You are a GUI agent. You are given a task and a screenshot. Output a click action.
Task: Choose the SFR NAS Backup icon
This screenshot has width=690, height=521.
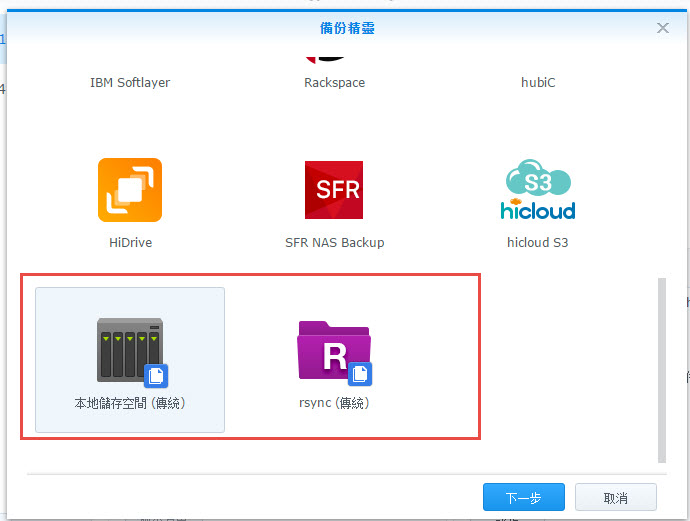tap(334, 190)
